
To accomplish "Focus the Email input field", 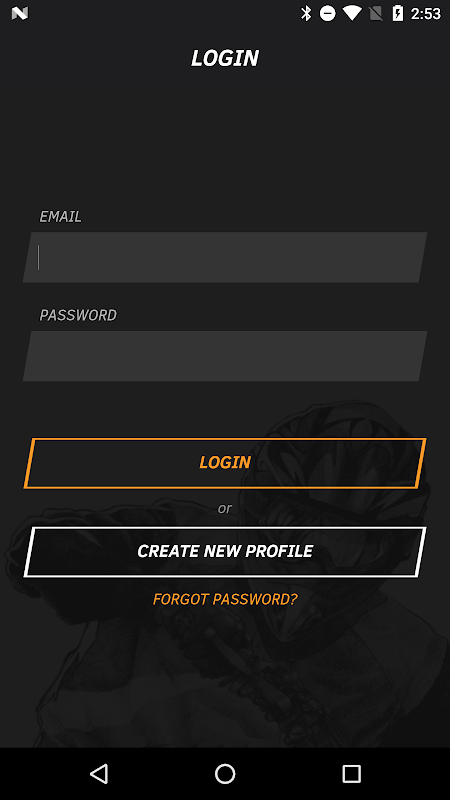I will 225,257.
